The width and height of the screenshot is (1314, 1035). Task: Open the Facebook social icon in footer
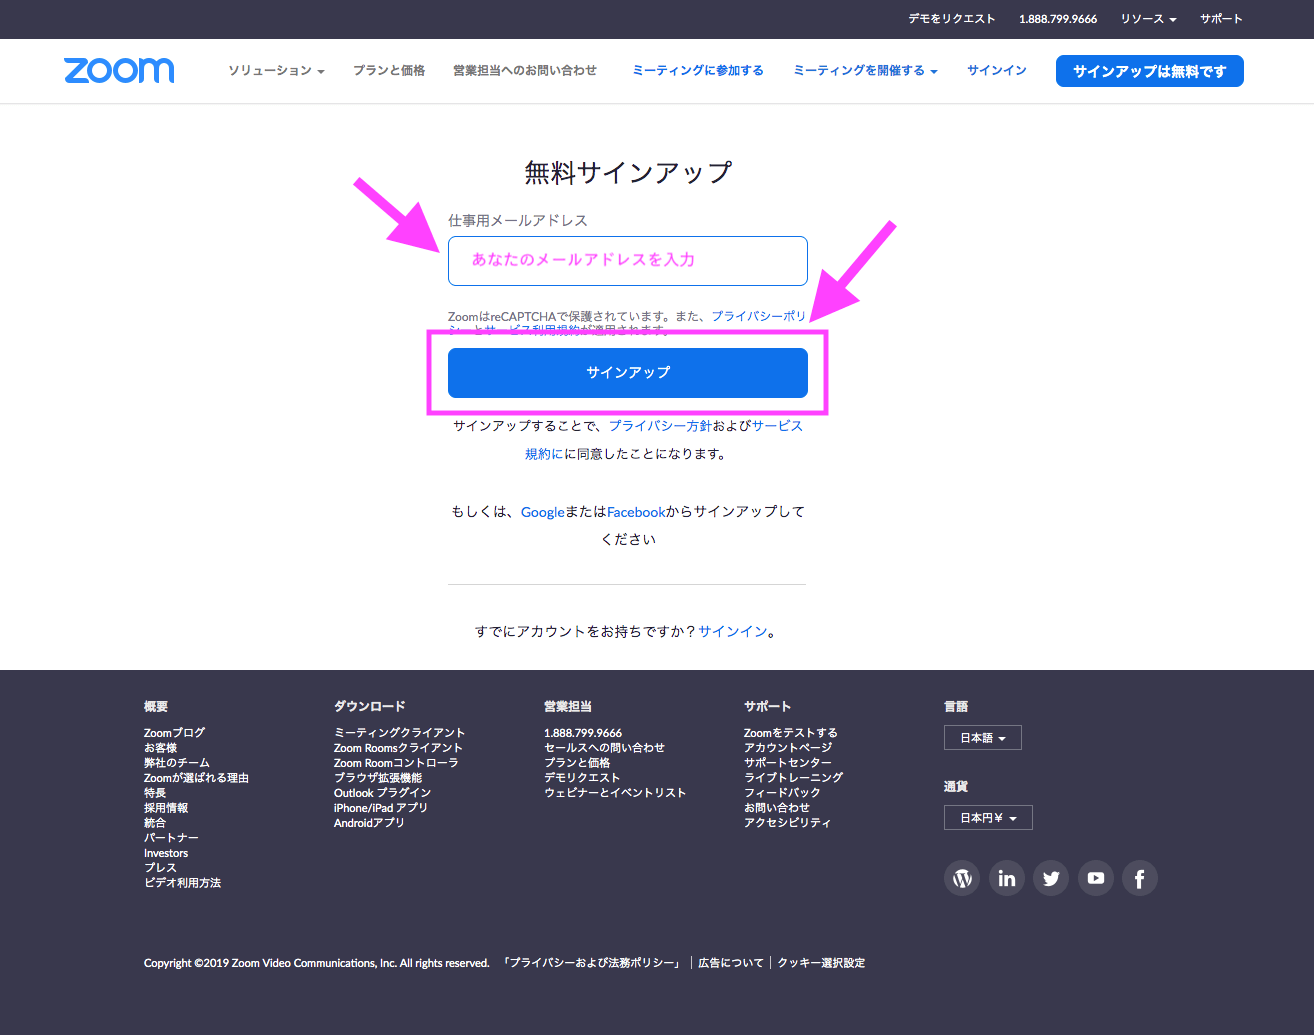pyautogui.click(x=1140, y=878)
